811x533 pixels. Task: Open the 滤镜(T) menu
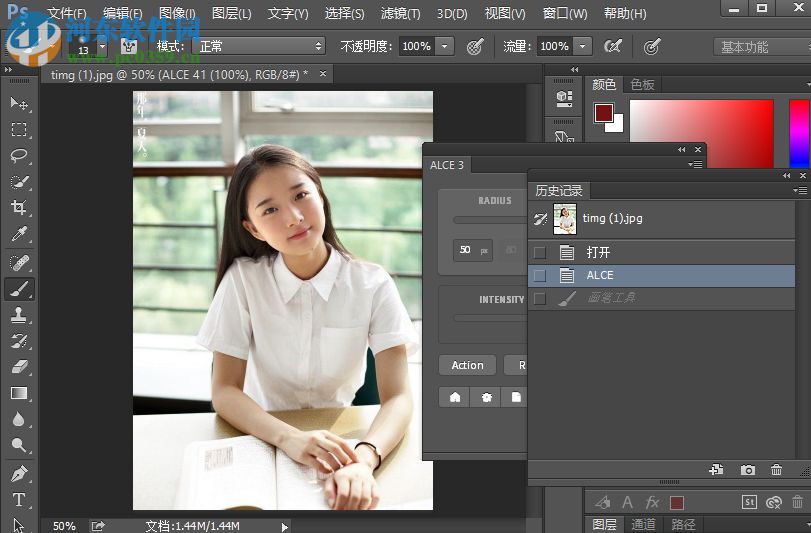click(400, 13)
